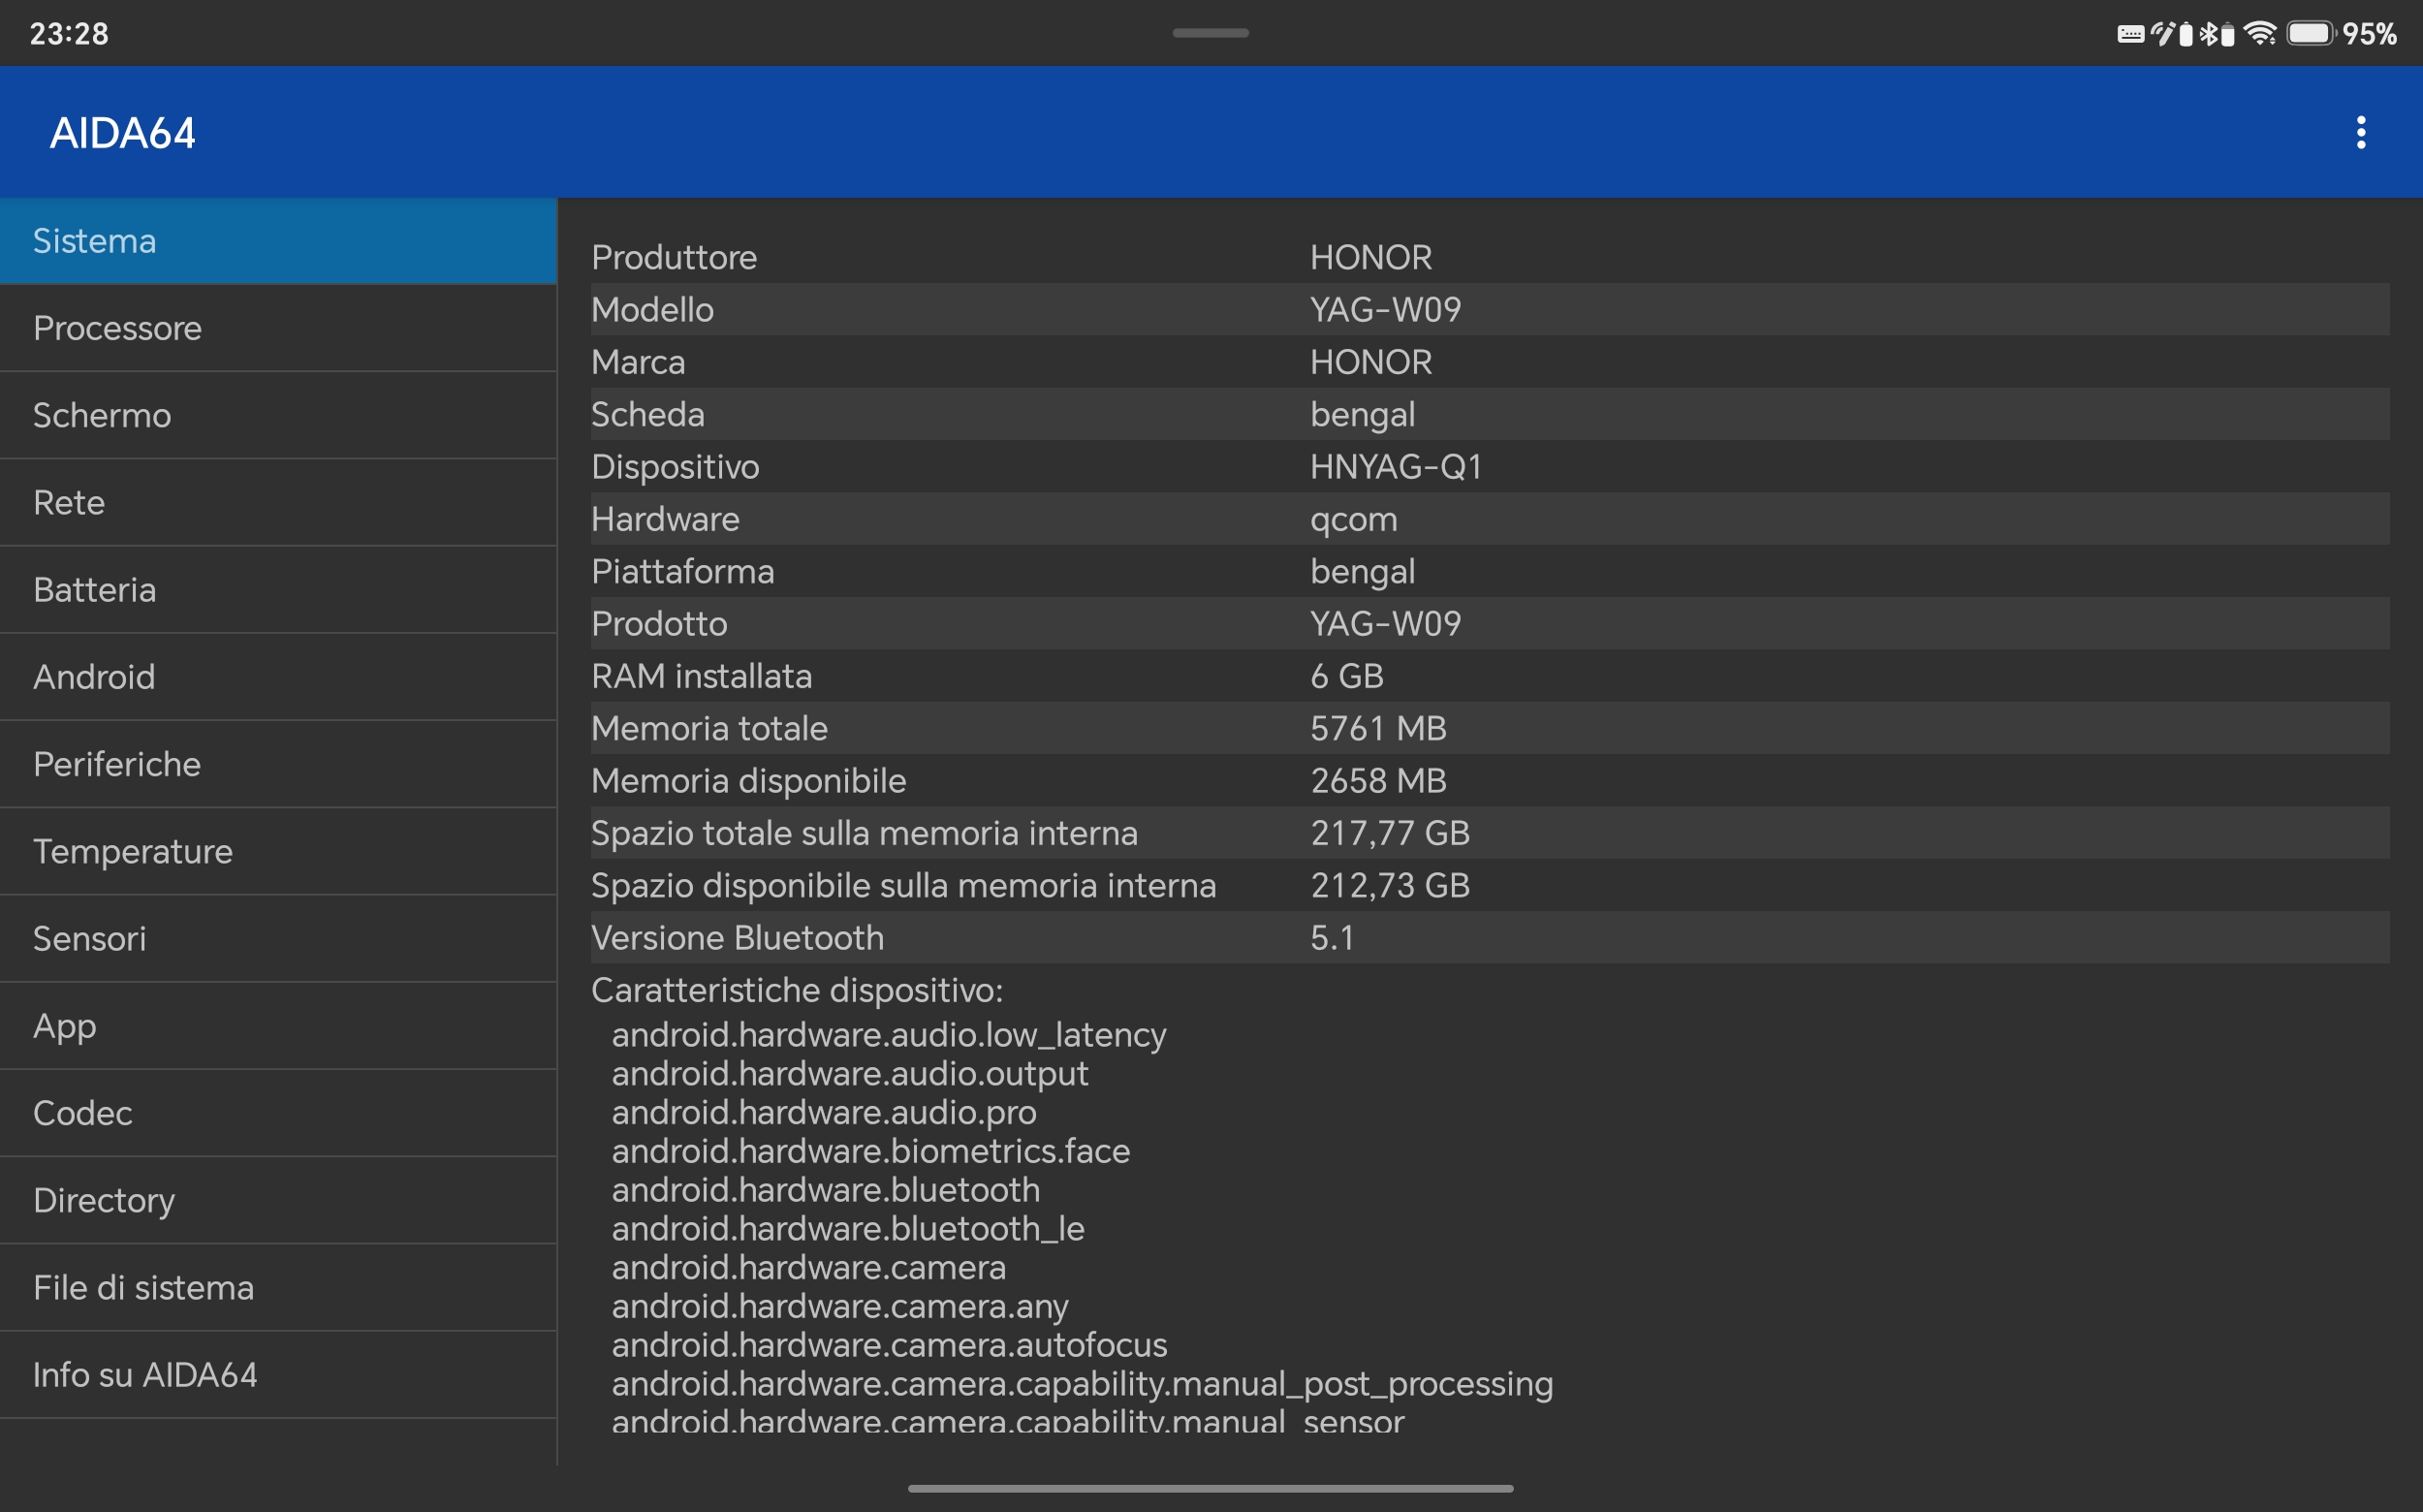Select the Dispositivo value HNYAG-Q1
Screen dimensions: 2423x1512
(x=1396, y=467)
